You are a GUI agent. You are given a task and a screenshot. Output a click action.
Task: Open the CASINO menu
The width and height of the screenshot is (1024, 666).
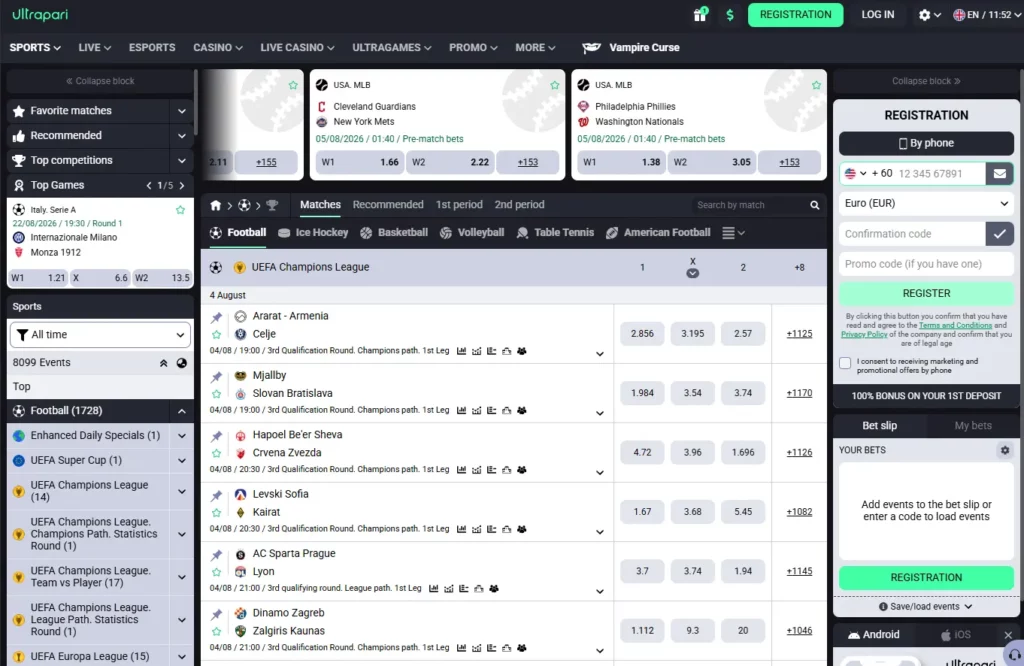click(x=217, y=48)
